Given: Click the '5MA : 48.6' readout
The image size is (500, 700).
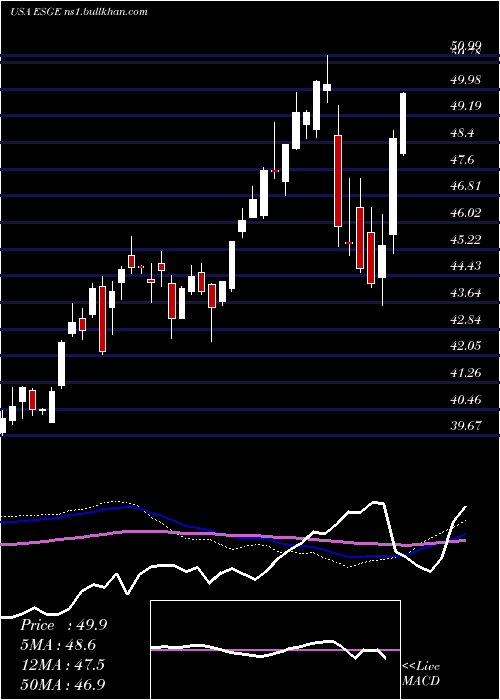Looking at the screenshot, I should pos(58,645).
